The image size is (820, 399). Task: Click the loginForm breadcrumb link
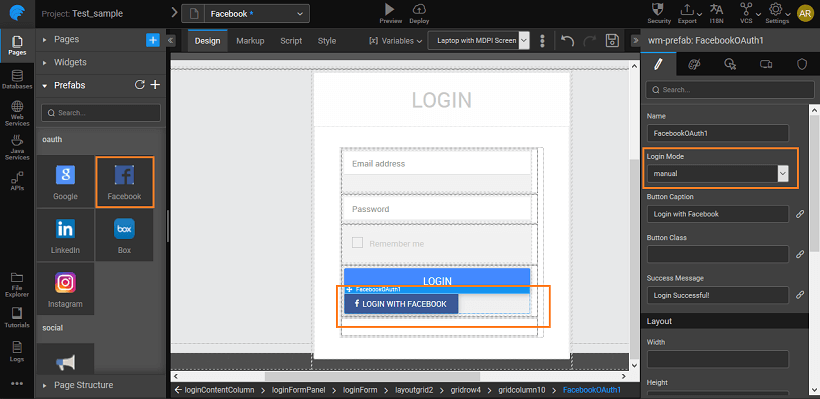360,390
